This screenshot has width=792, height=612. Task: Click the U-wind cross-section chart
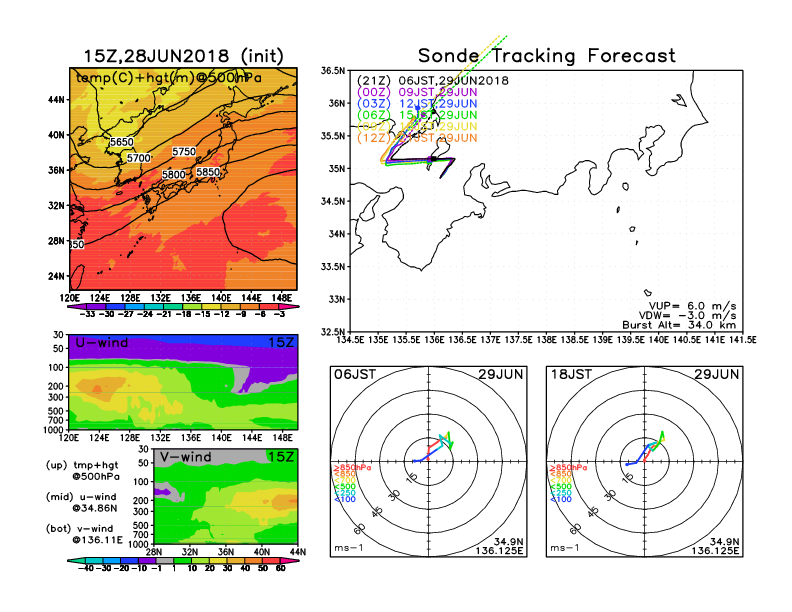183,382
